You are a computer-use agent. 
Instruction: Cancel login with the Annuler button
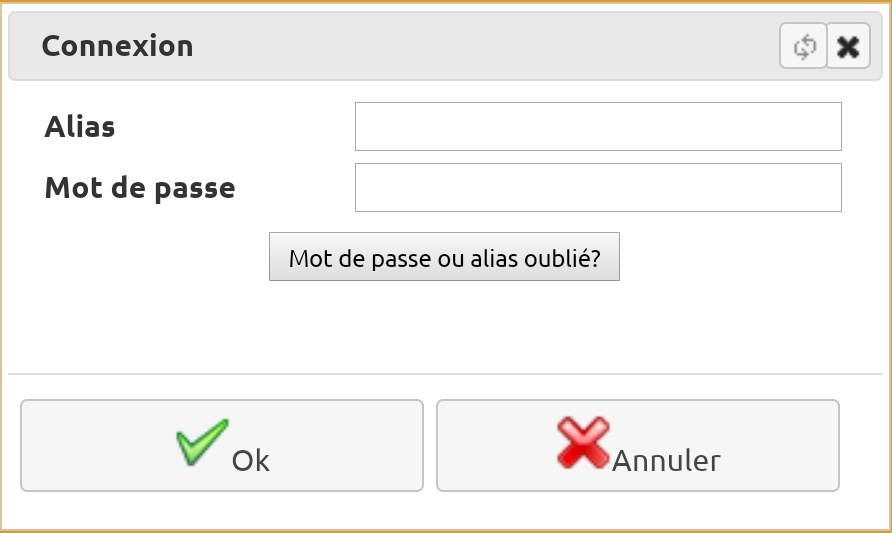pos(638,445)
